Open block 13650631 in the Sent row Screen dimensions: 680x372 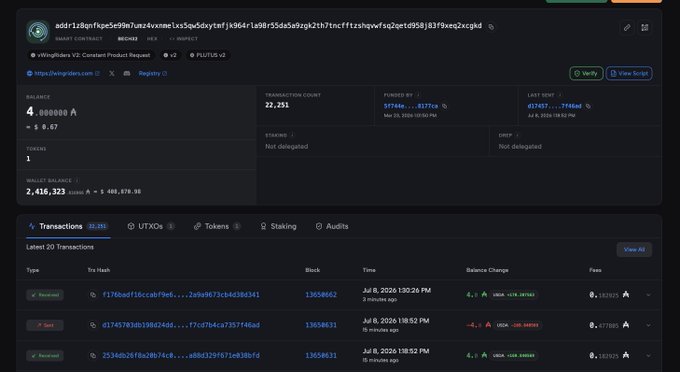[321, 325]
